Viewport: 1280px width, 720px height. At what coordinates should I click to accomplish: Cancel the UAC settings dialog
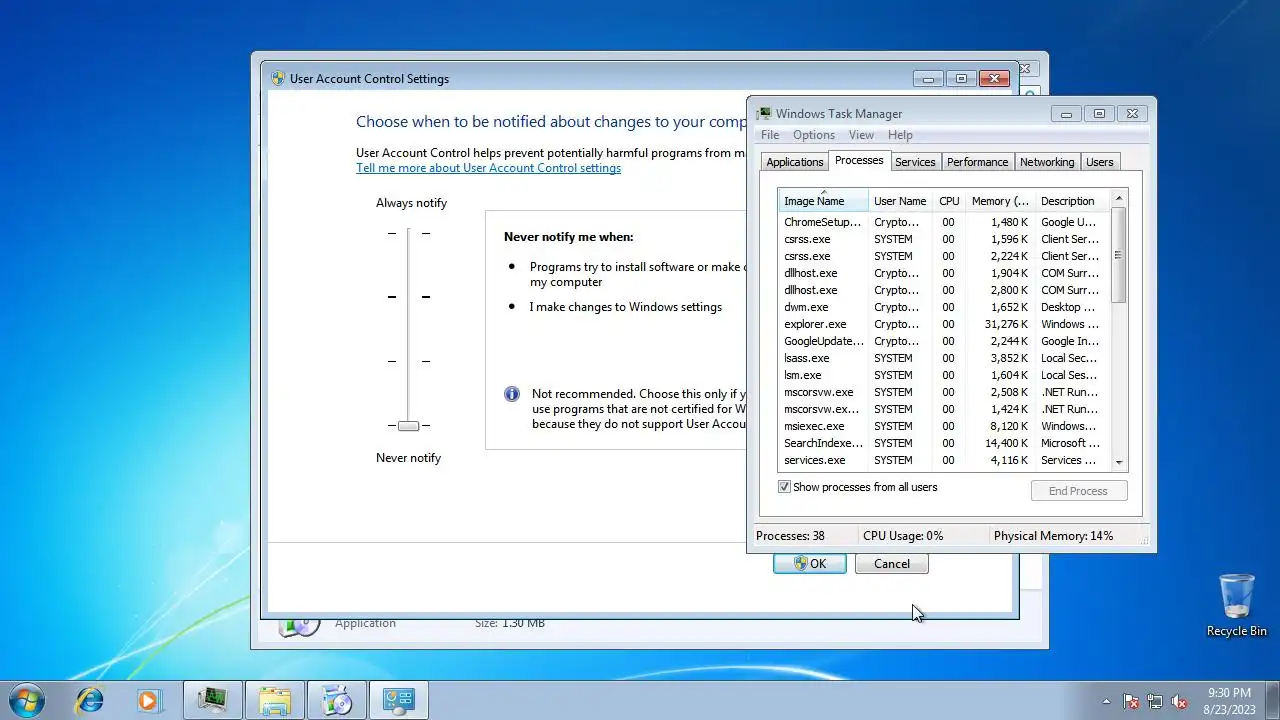(892, 563)
